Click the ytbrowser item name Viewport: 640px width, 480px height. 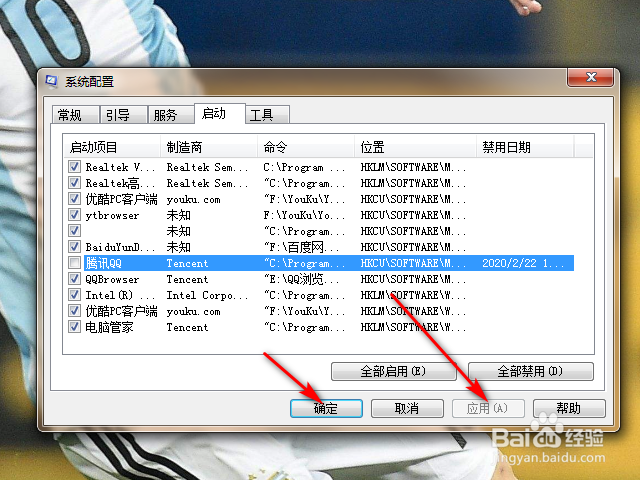tap(112, 216)
